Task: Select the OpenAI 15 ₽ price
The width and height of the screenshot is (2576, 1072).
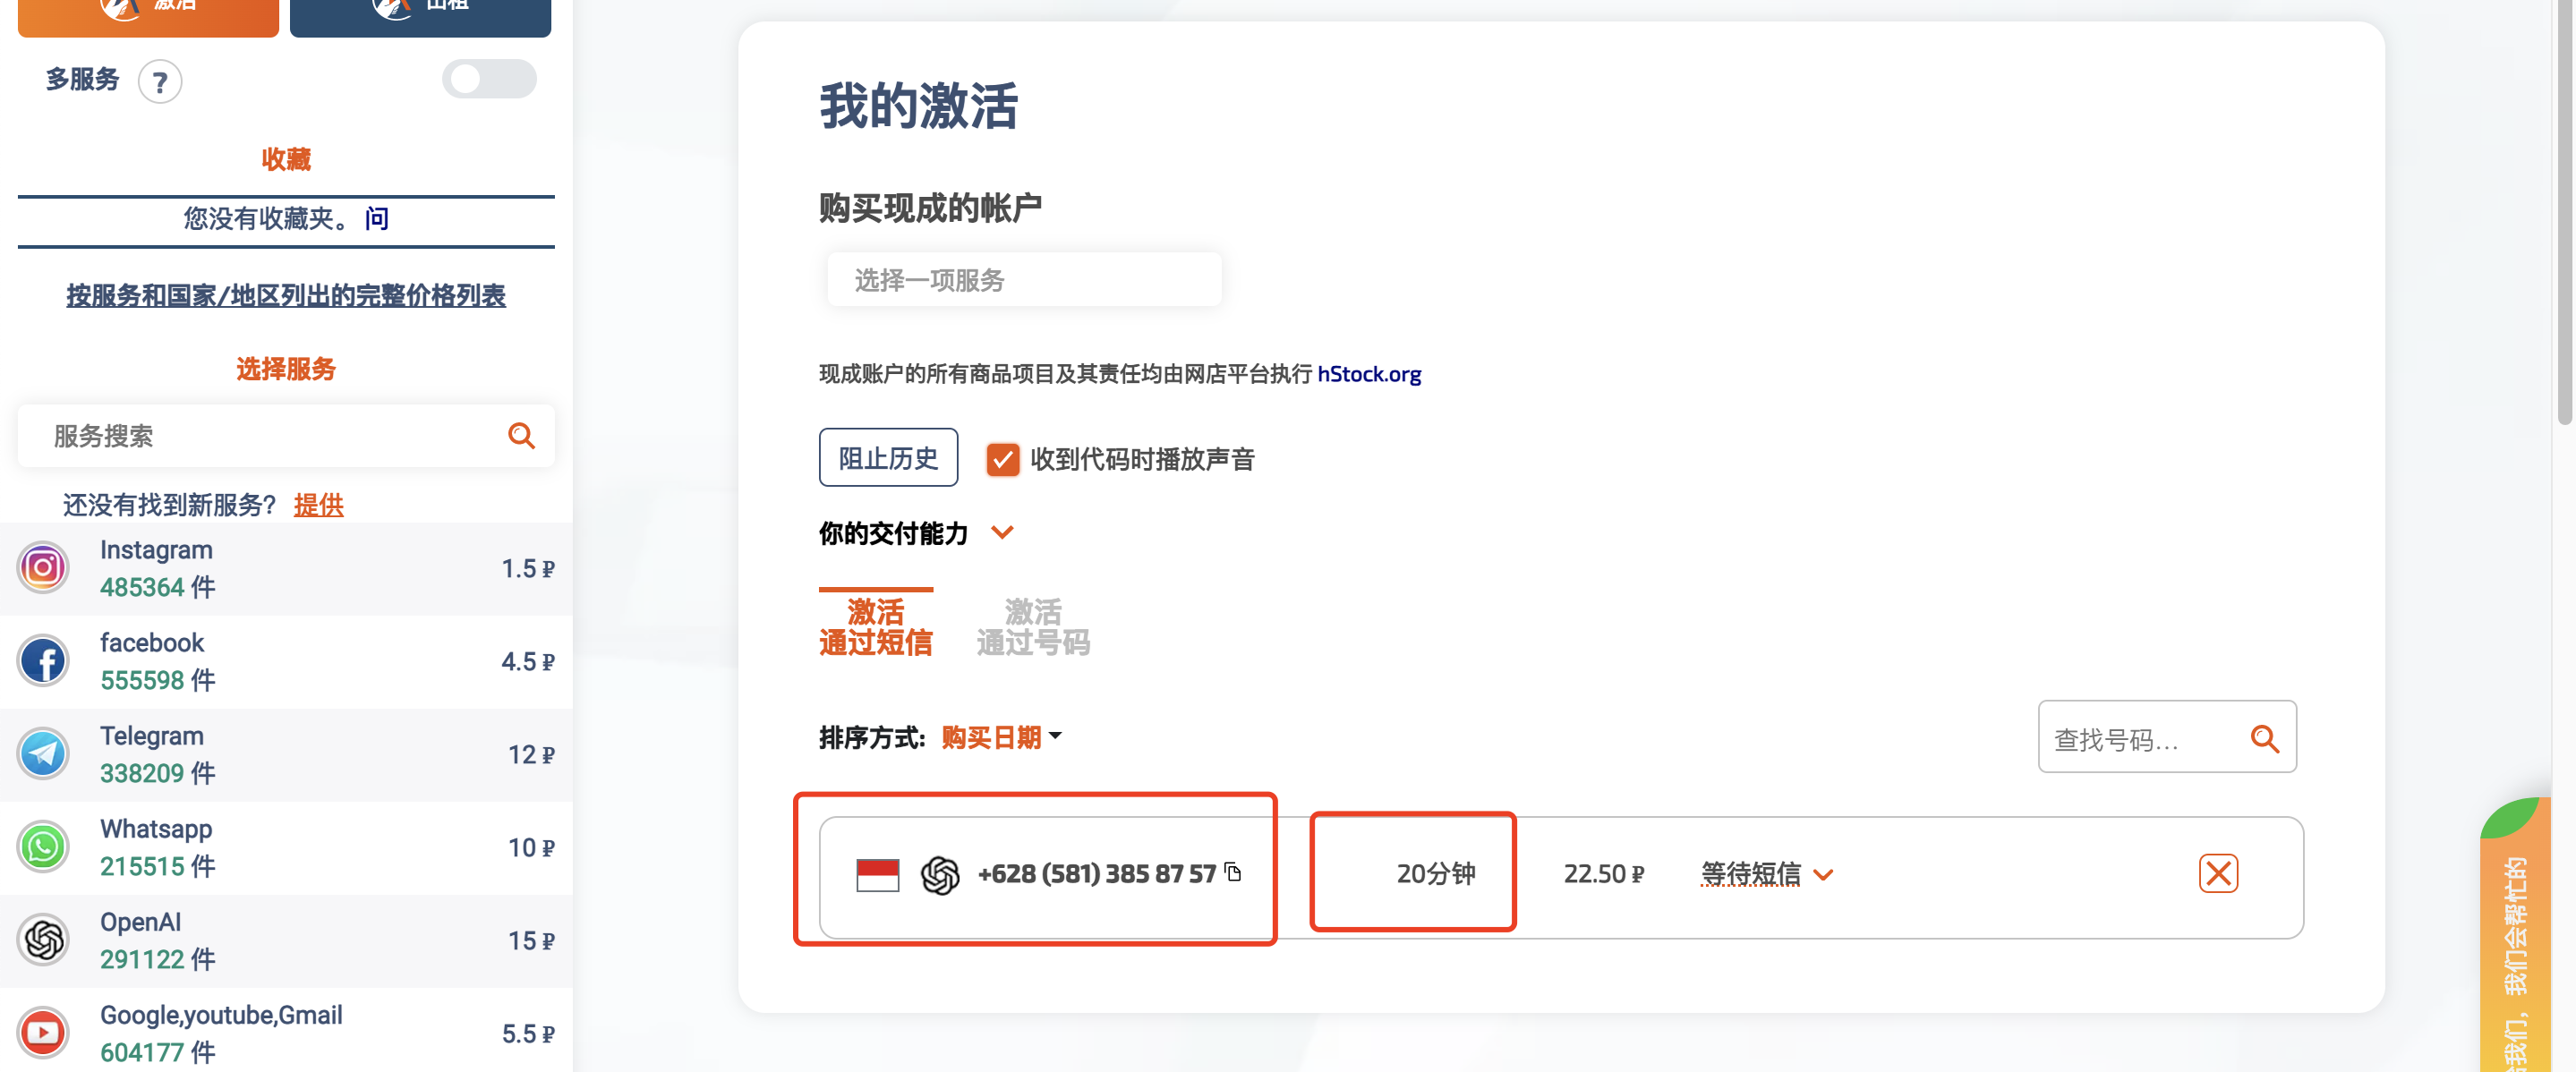Action: pos(530,941)
